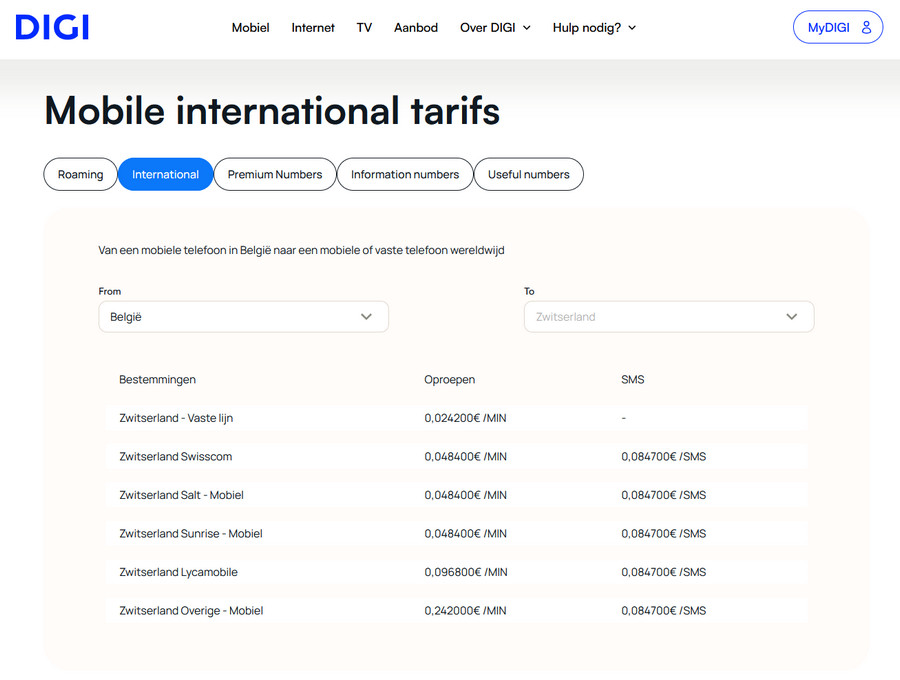The image size is (900, 680).
Task: Switch to Premium Numbers tab
Action: tap(275, 174)
